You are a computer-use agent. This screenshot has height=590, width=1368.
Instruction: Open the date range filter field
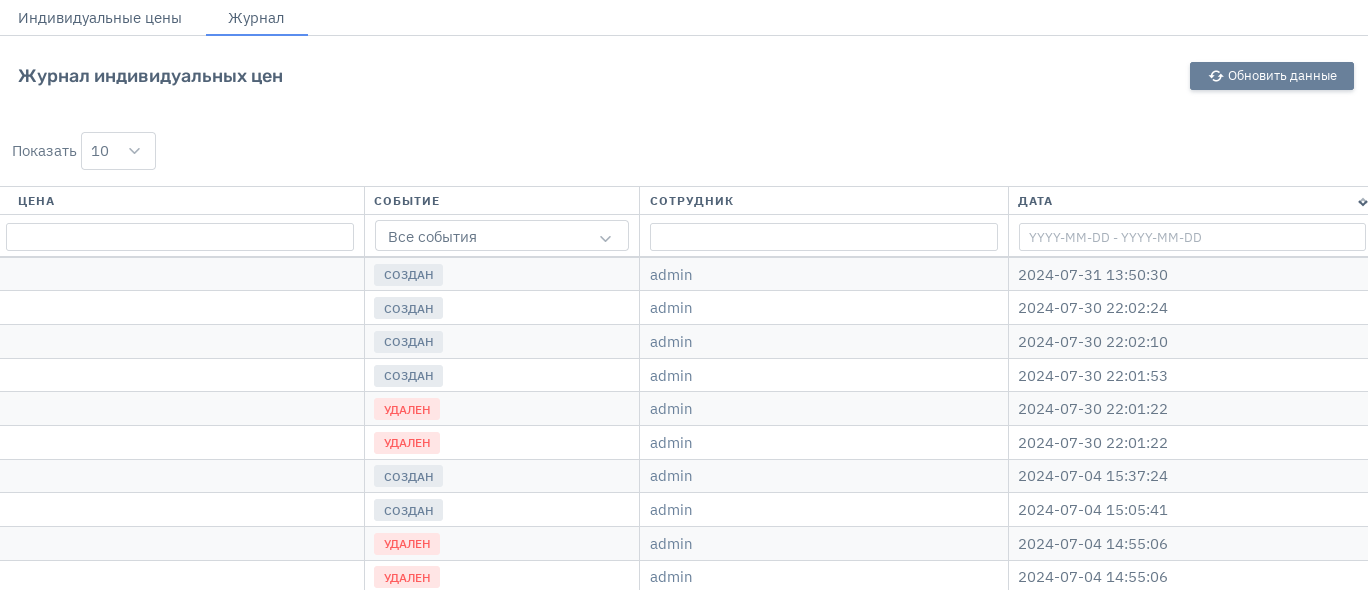1191,237
